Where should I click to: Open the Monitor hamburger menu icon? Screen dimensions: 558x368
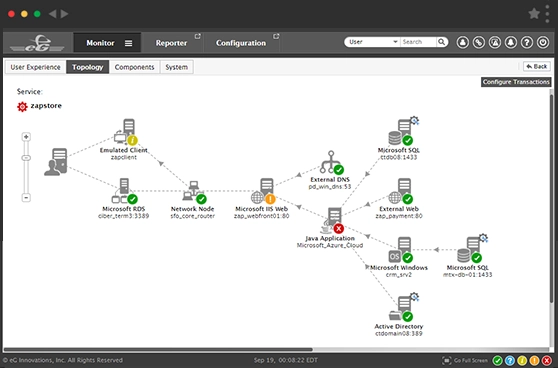[x=128, y=43]
